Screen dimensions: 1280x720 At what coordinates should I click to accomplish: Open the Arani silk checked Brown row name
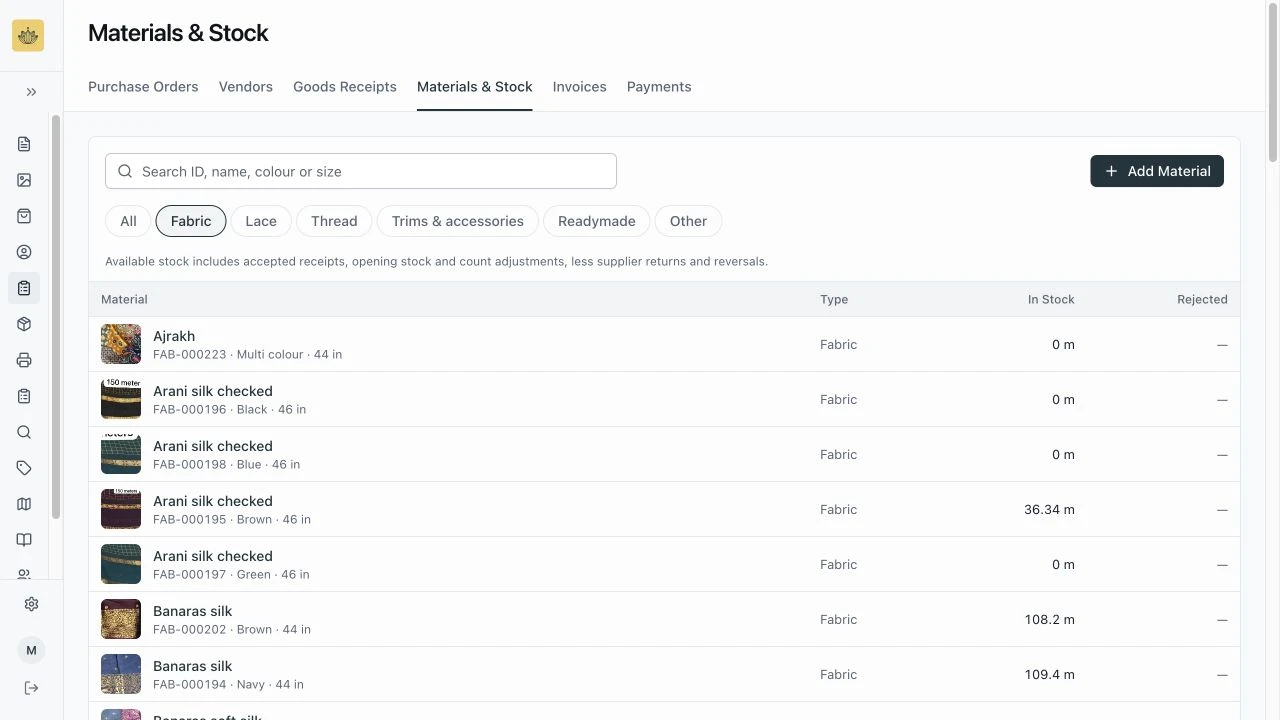(213, 501)
